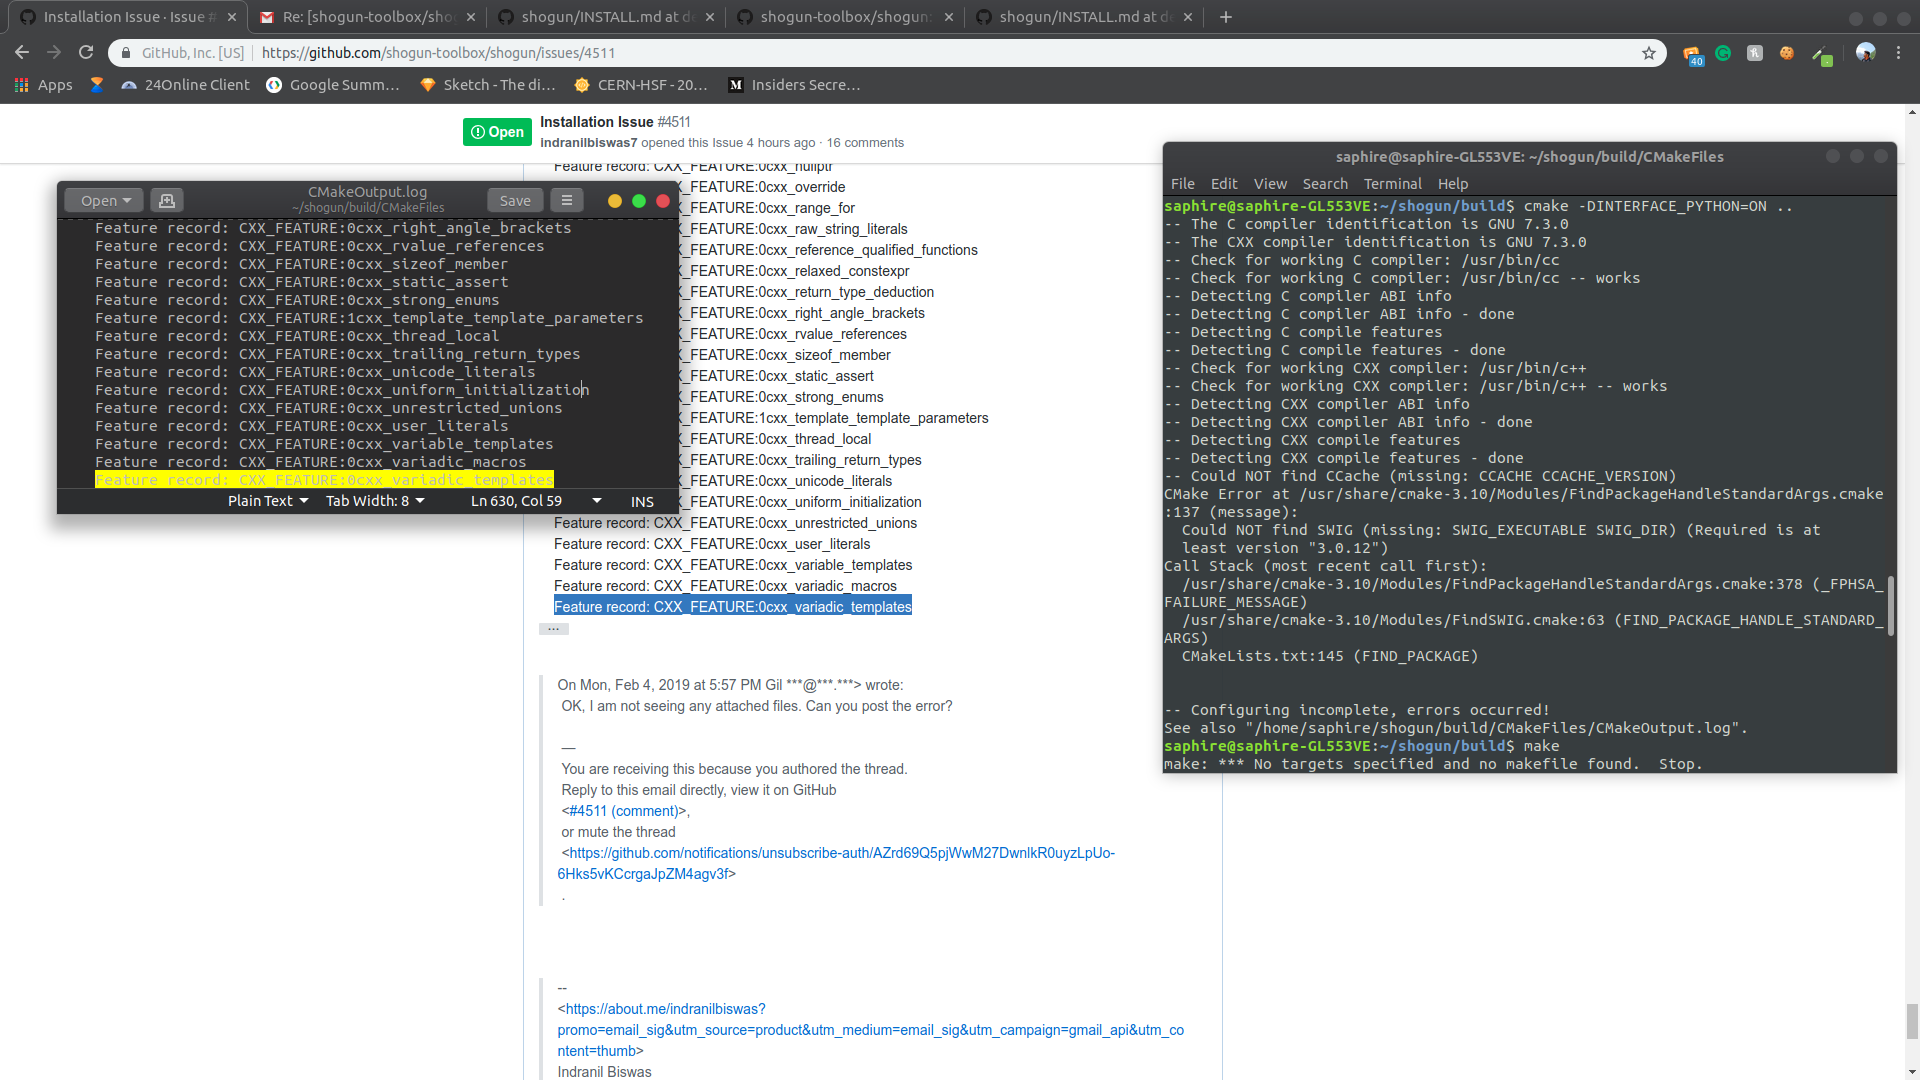Save CMakeOutput.log in gedit
The width and height of the screenshot is (1920, 1080).
click(x=515, y=200)
